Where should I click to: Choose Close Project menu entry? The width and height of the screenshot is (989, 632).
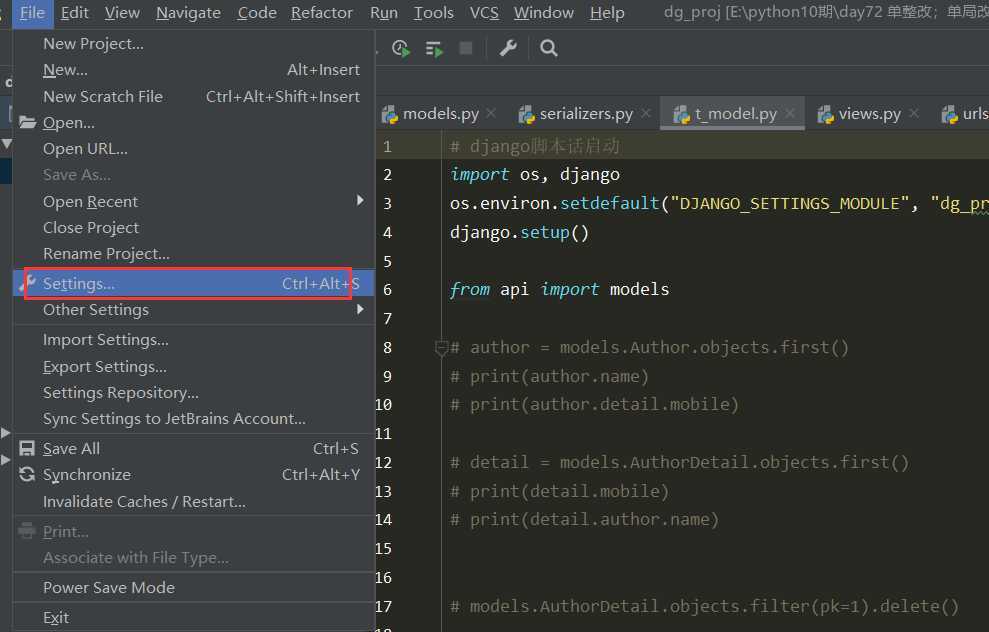194,228
